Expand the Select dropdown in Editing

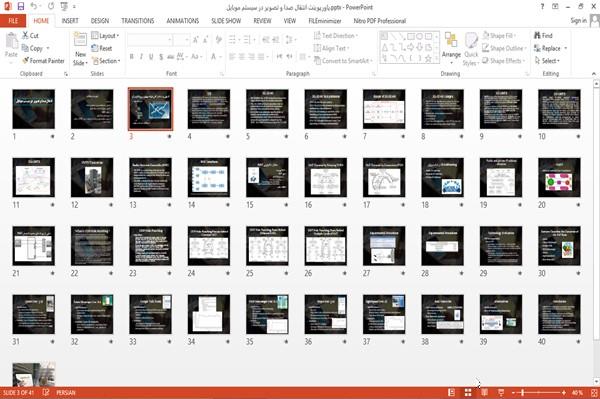[547, 61]
